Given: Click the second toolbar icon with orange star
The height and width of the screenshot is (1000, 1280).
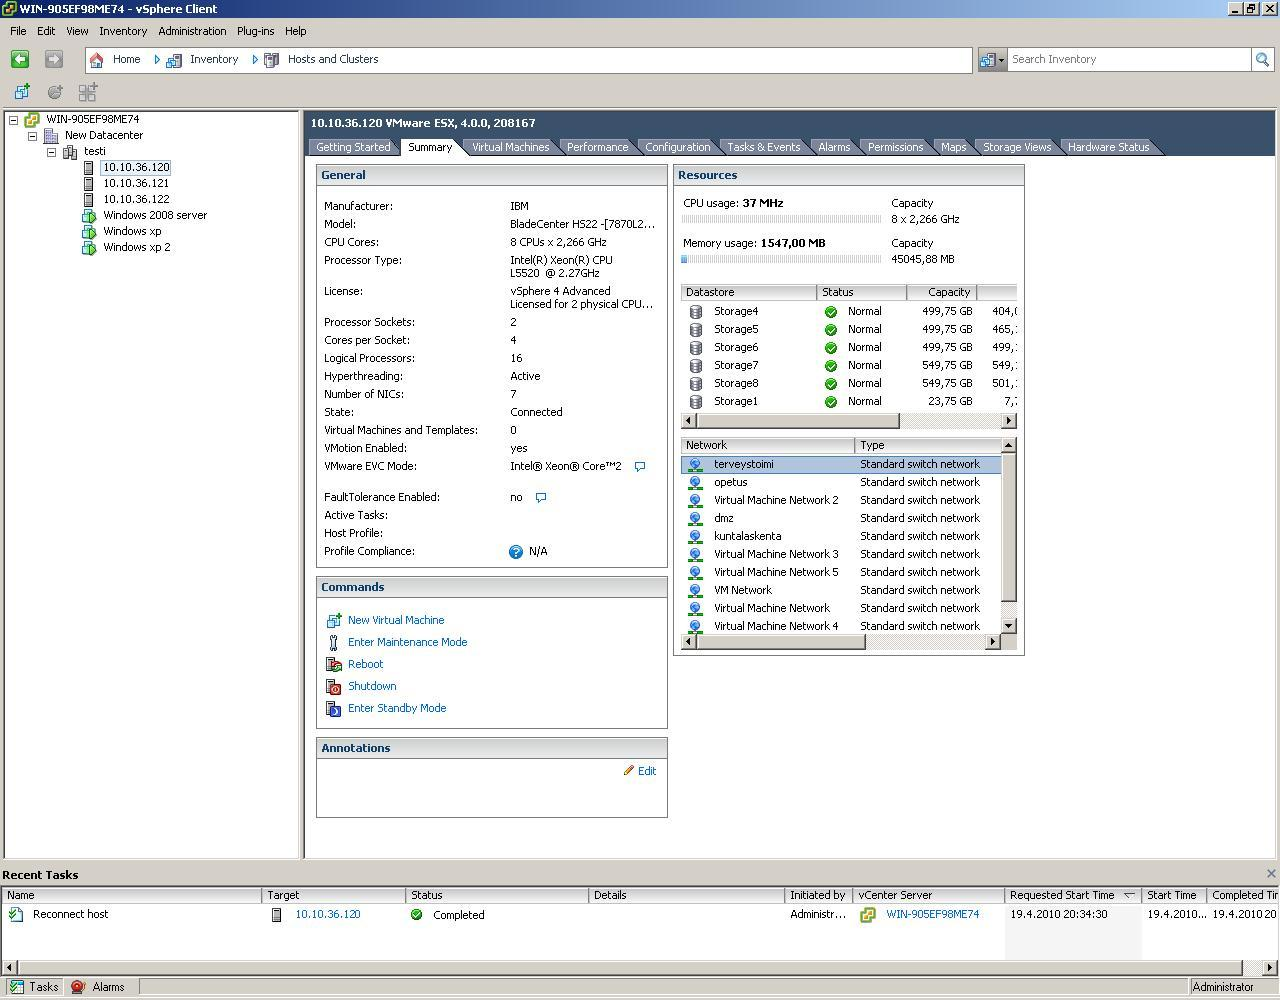Looking at the screenshot, I should 55,92.
